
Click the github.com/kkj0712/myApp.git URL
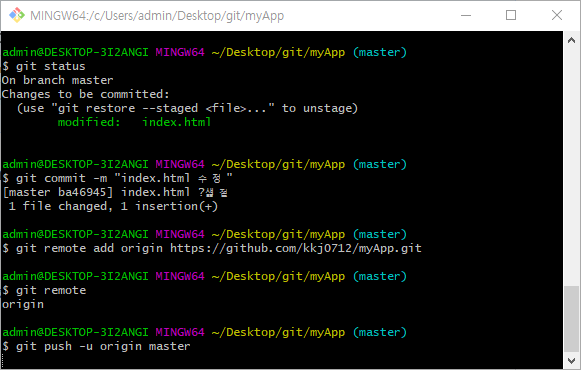[296, 248]
